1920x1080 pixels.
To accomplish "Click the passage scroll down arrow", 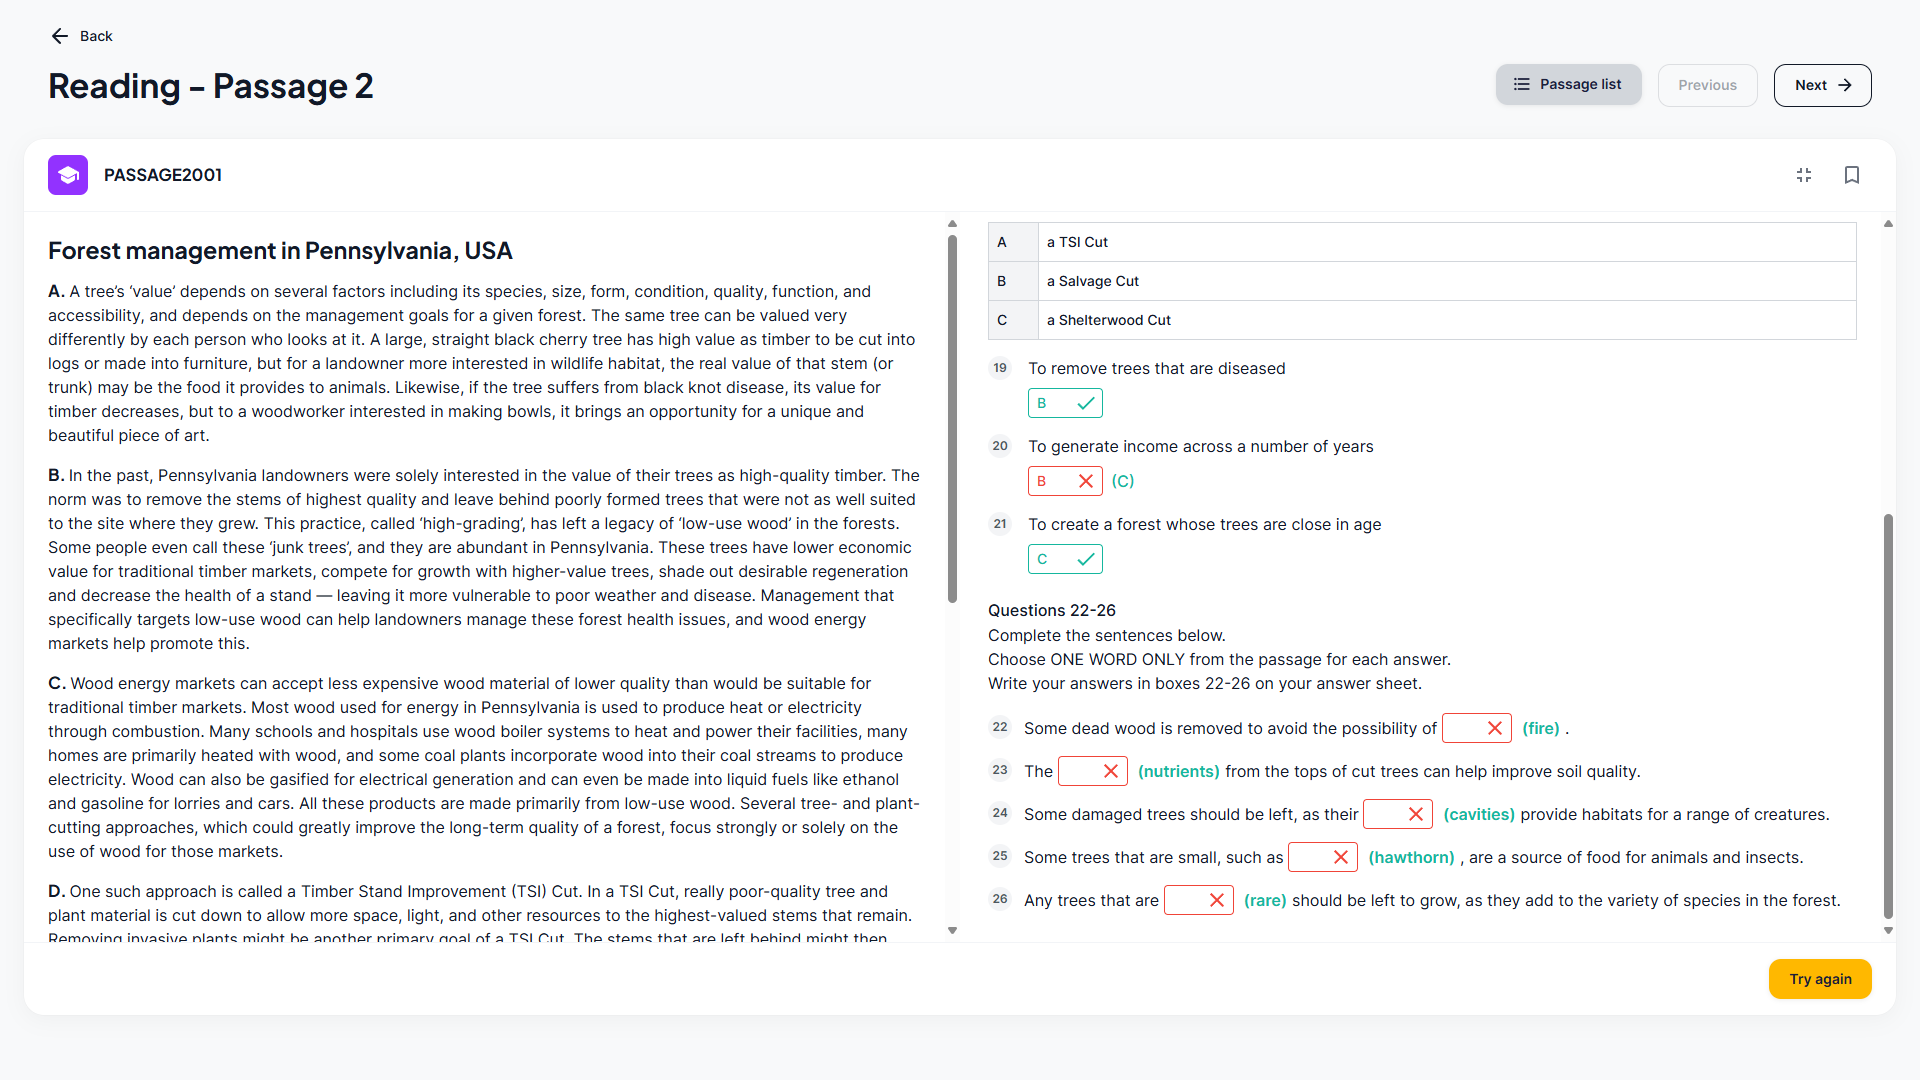I will point(952,931).
